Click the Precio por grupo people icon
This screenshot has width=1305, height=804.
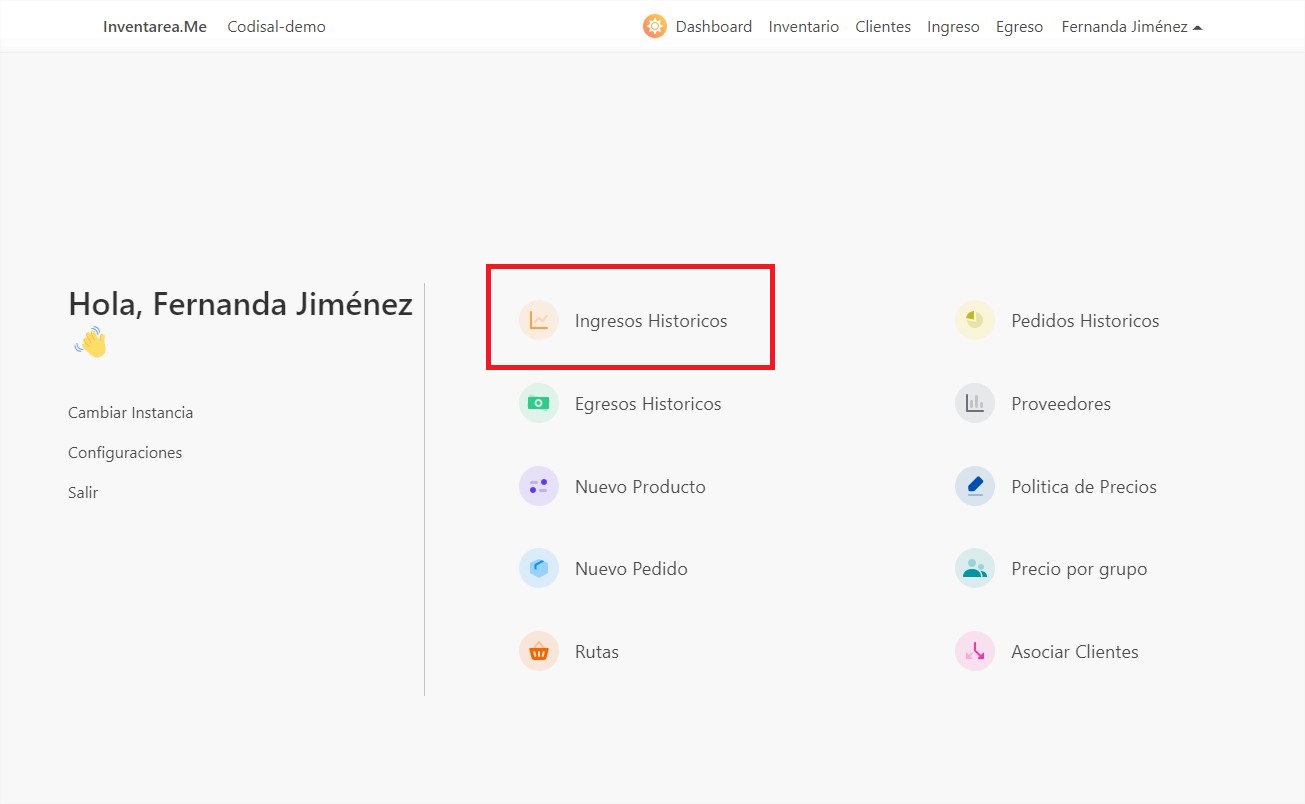(x=974, y=567)
